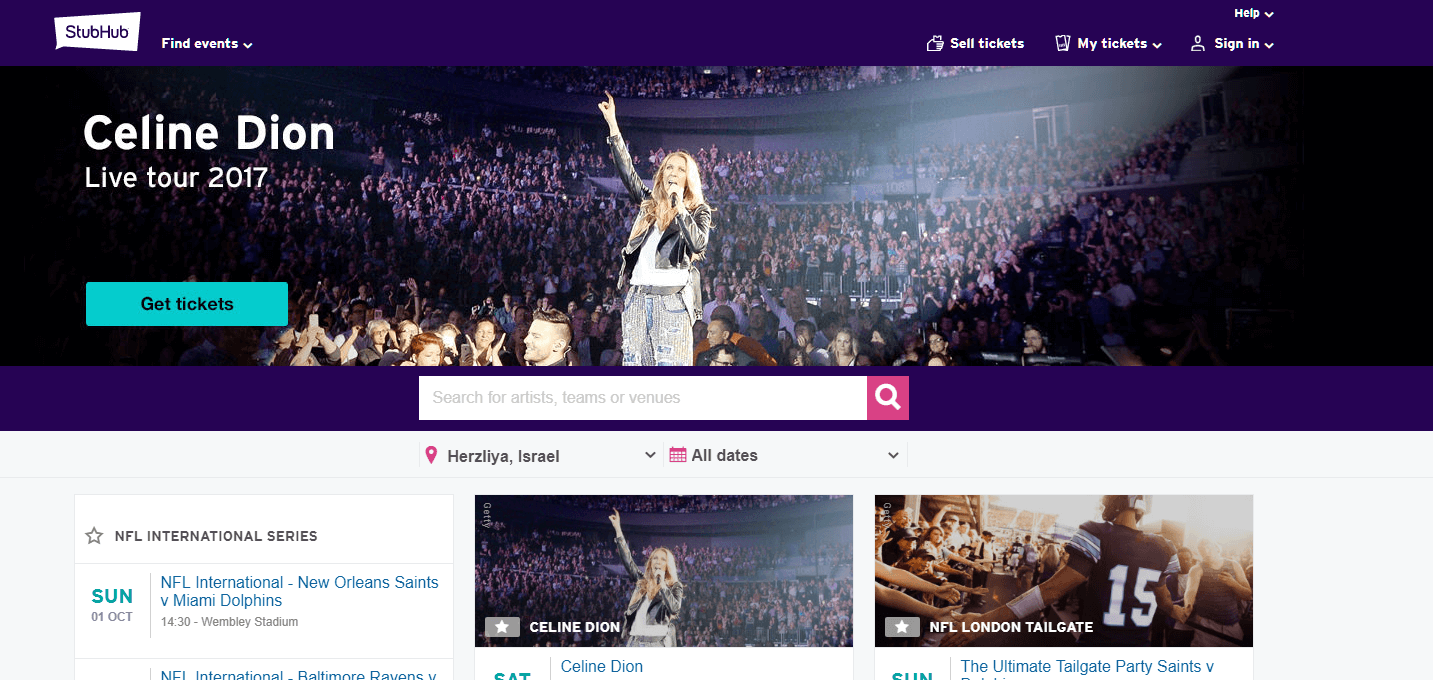Open the Saints v Miami Dolphins event link

pos(298,592)
